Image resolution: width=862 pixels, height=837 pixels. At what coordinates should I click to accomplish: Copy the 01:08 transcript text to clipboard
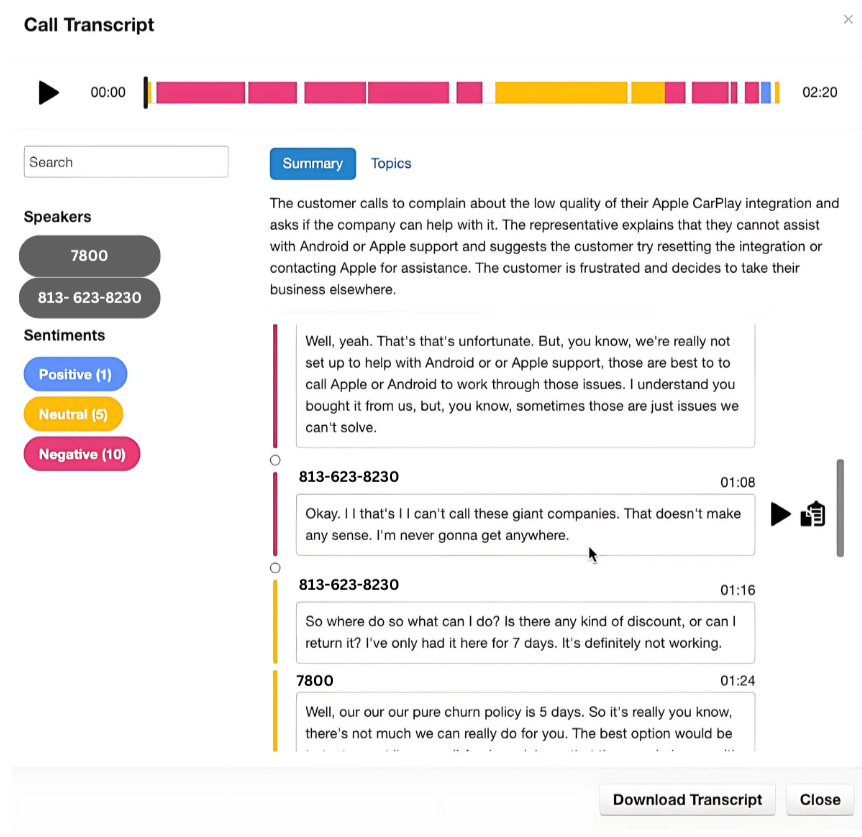[813, 514]
